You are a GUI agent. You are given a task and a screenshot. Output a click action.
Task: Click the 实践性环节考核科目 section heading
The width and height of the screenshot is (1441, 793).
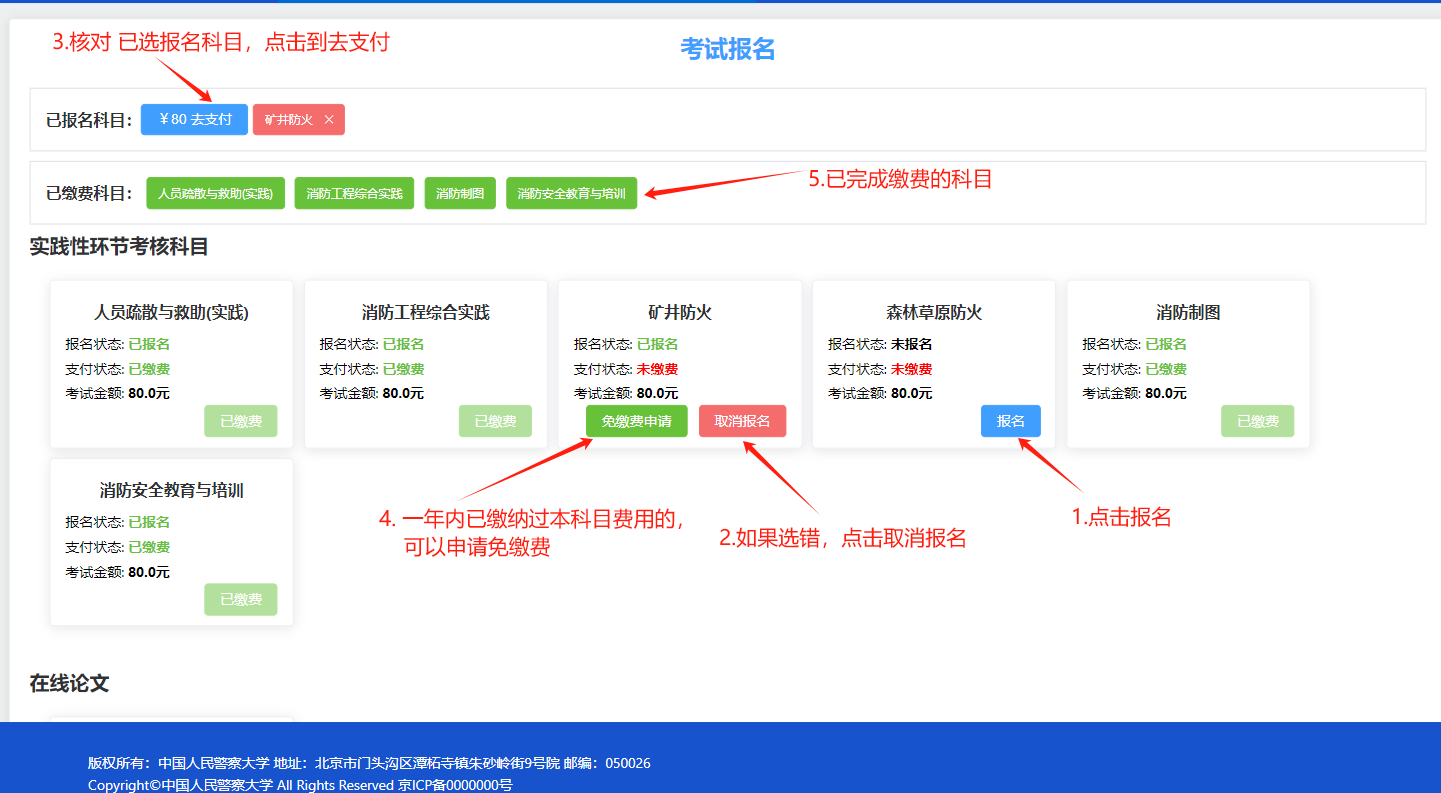119,247
